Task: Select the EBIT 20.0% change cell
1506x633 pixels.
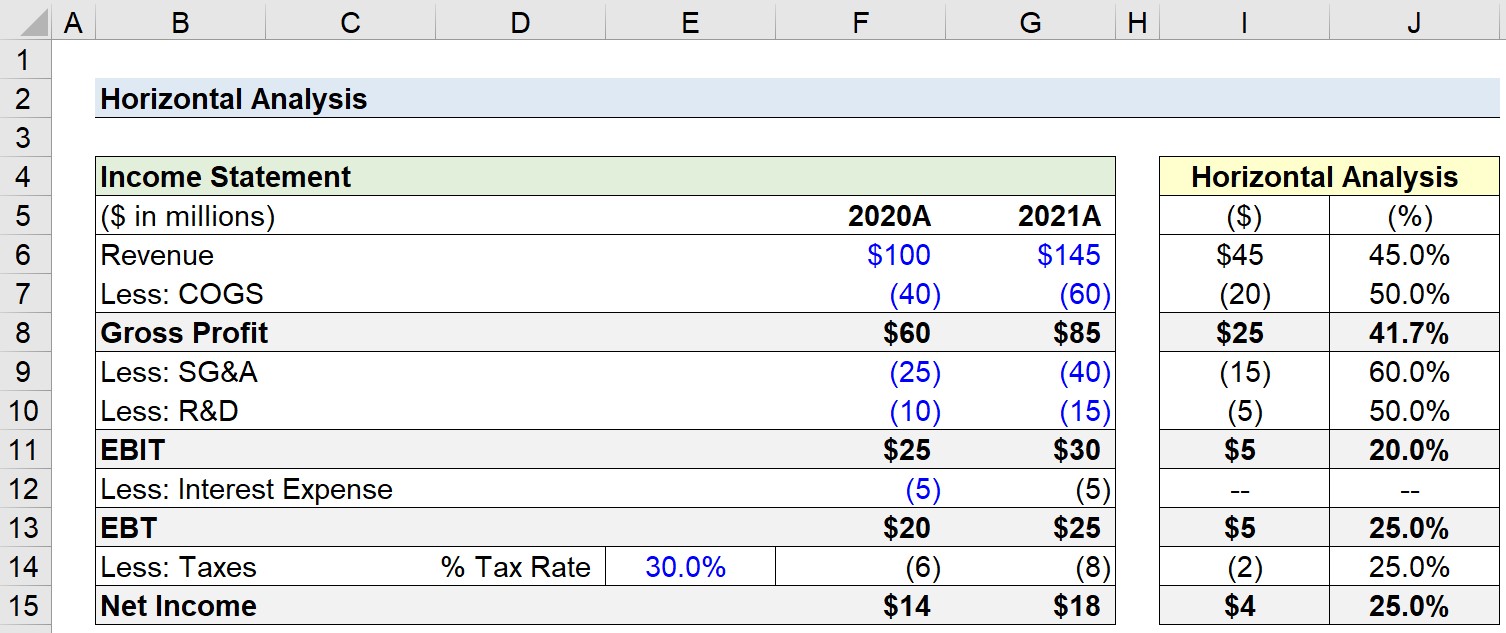Action: click(1414, 450)
